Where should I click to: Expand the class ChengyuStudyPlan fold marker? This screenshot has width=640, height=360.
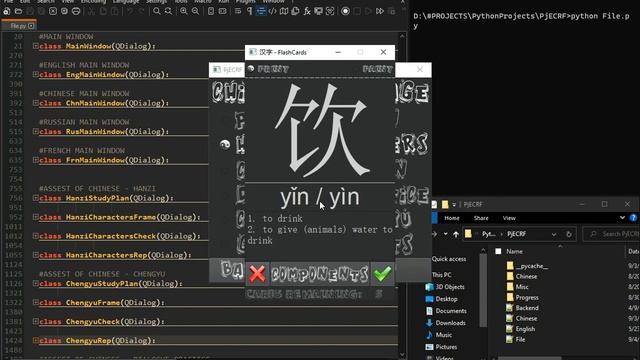click(36, 283)
